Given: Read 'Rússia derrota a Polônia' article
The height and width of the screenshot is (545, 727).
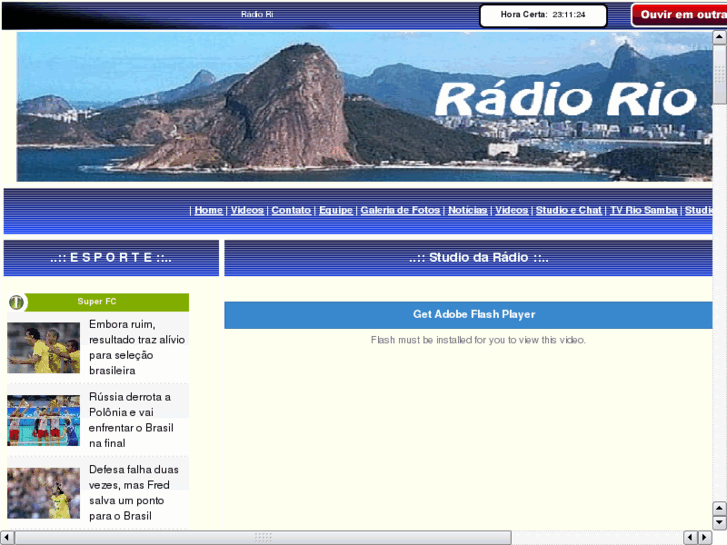Looking at the screenshot, I should click(131, 420).
